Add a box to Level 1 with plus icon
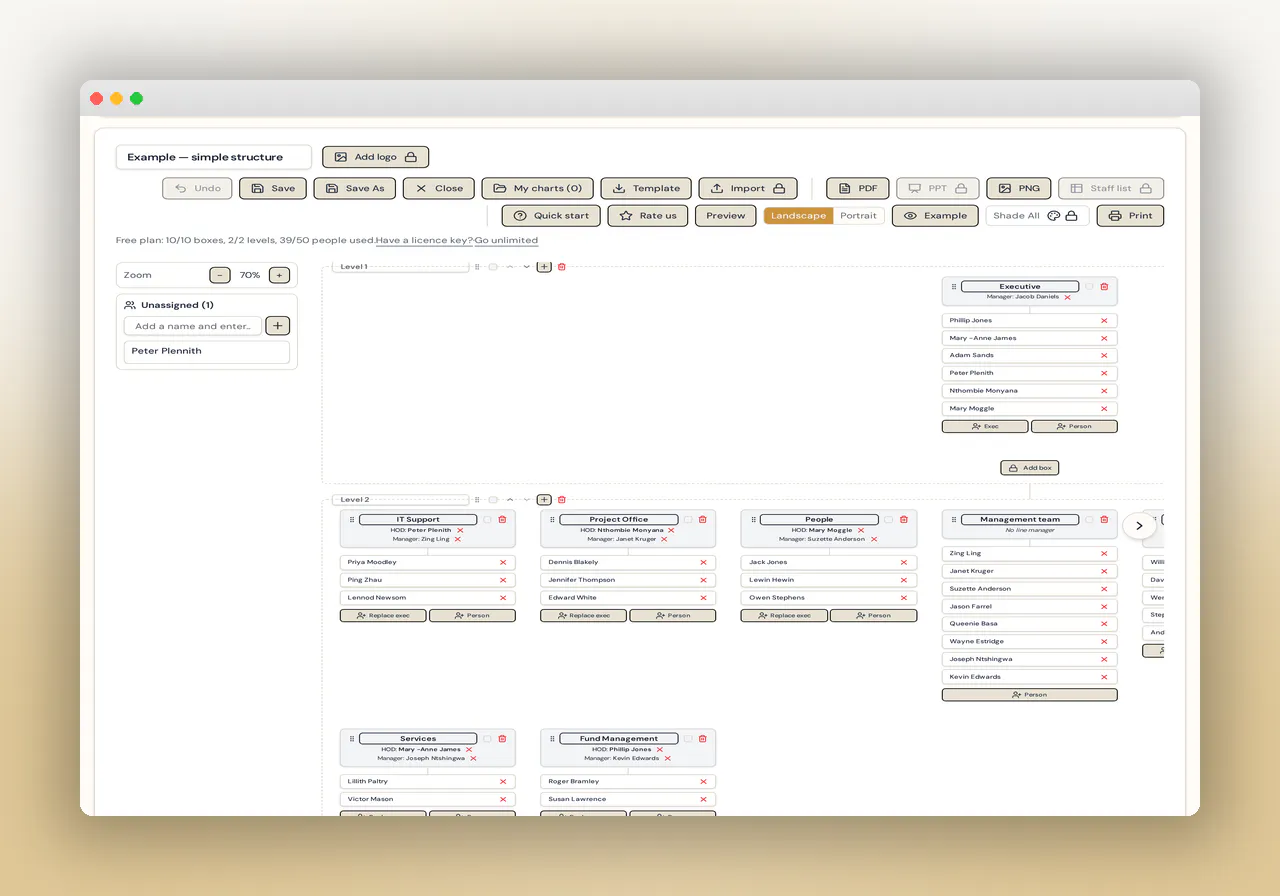The image size is (1280, 896). point(544,267)
